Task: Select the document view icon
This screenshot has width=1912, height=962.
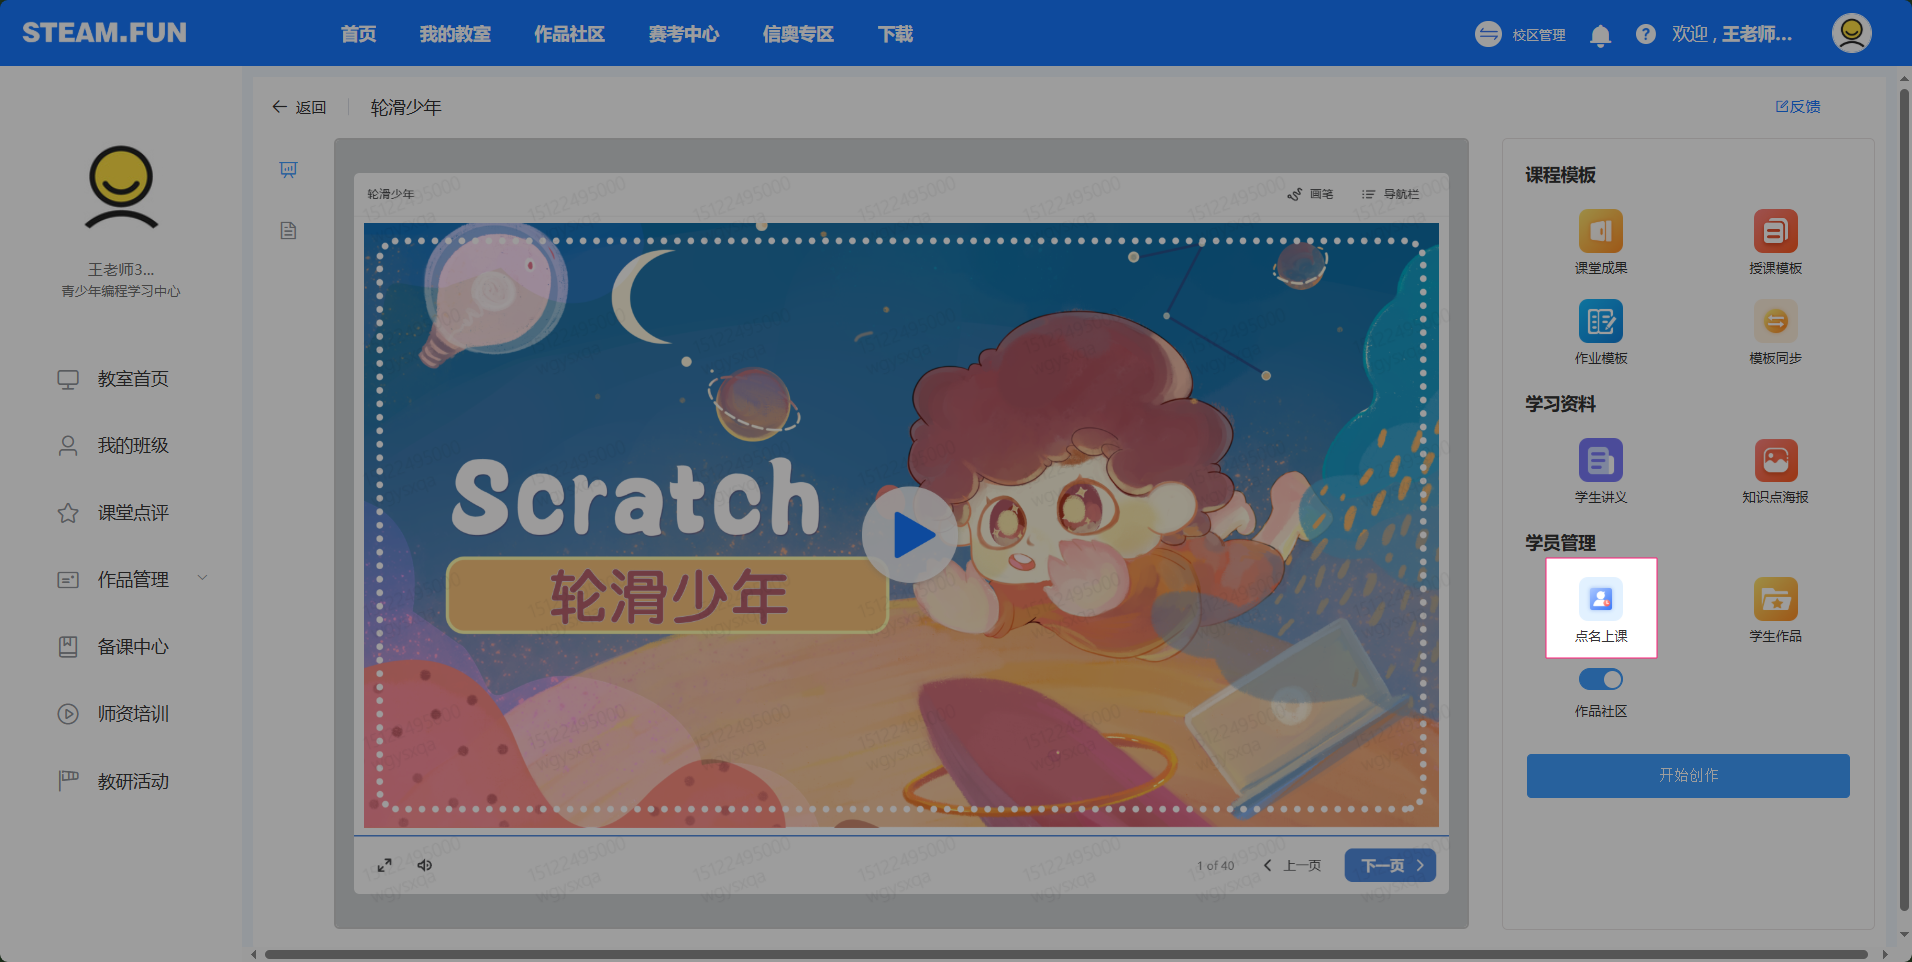Action: point(288,231)
